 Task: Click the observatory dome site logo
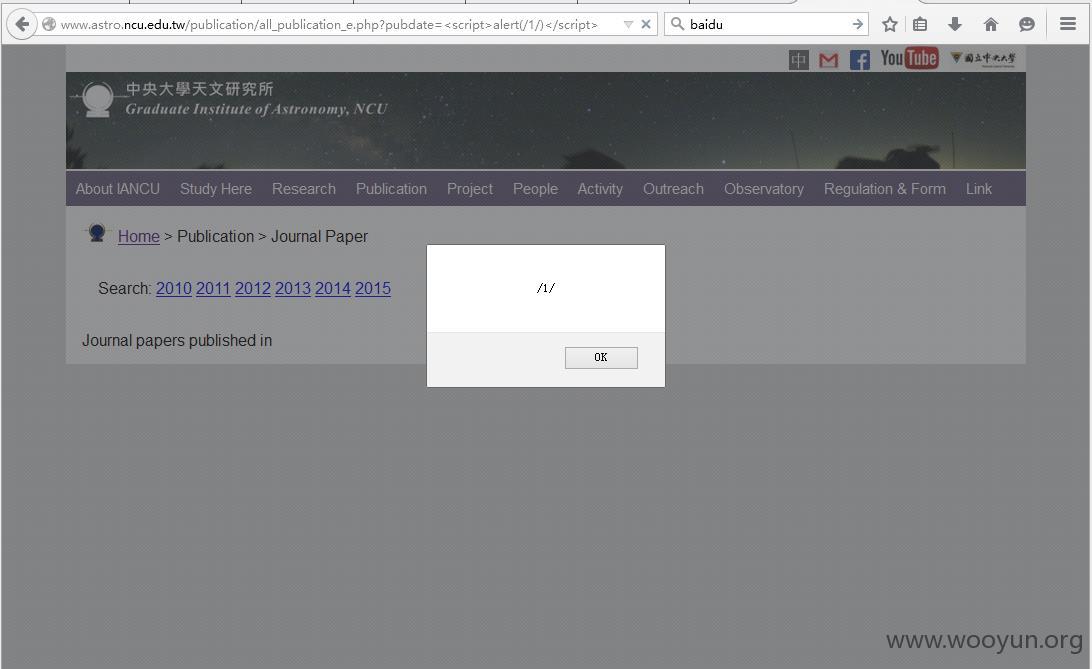click(97, 100)
